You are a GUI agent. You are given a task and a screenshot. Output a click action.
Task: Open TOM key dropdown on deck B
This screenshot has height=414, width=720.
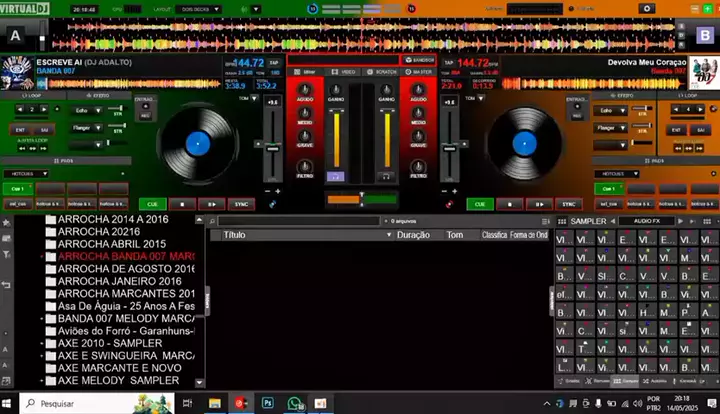point(481,98)
